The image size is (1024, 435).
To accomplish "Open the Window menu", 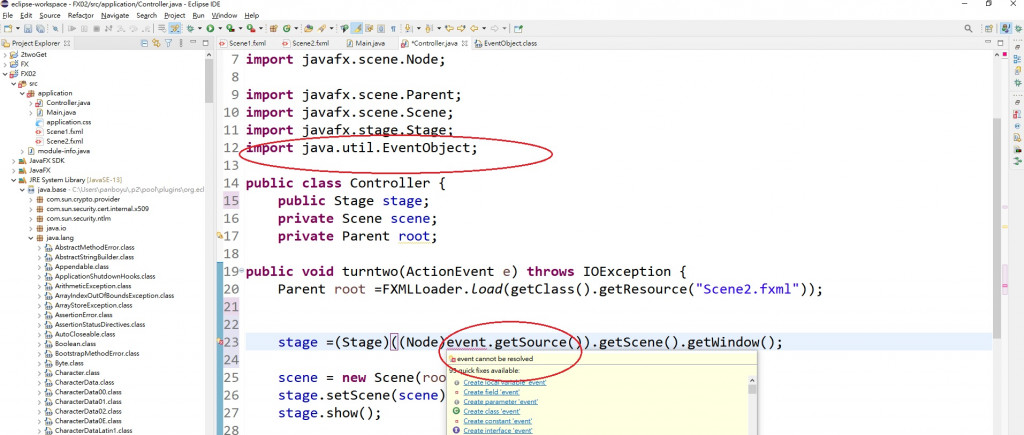I will pos(225,15).
